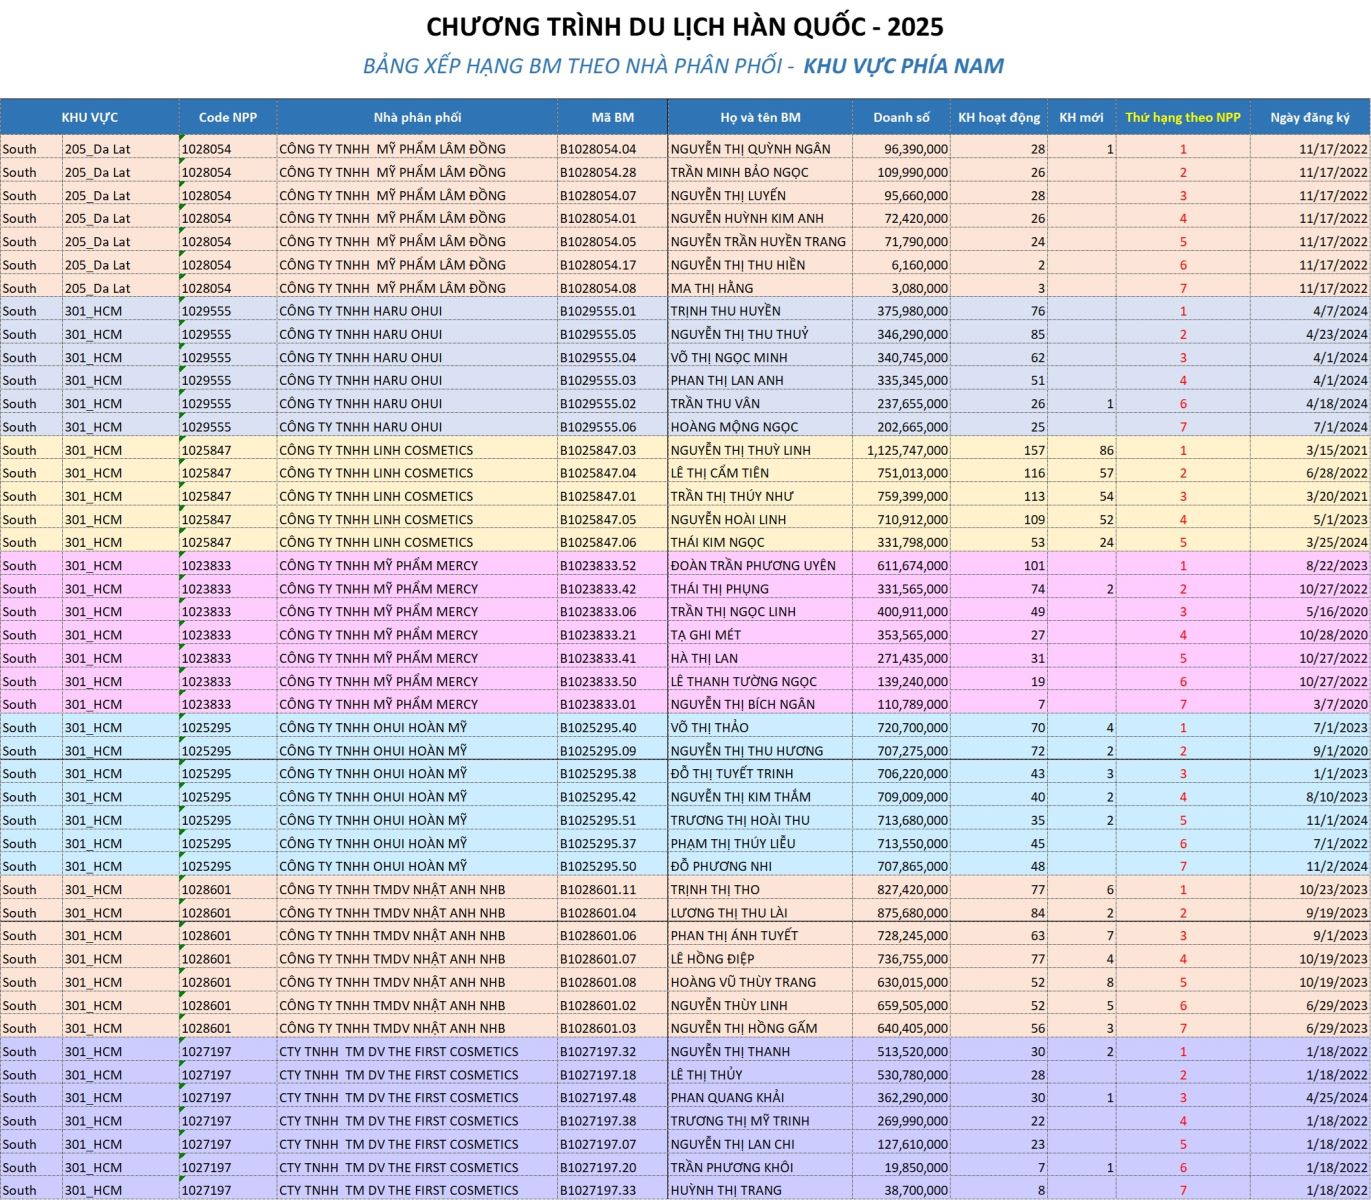1371x1200 pixels.
Task: Click the name NGUYỄN THỊ QUỲNH NGÂN
Action: (751, 149)
